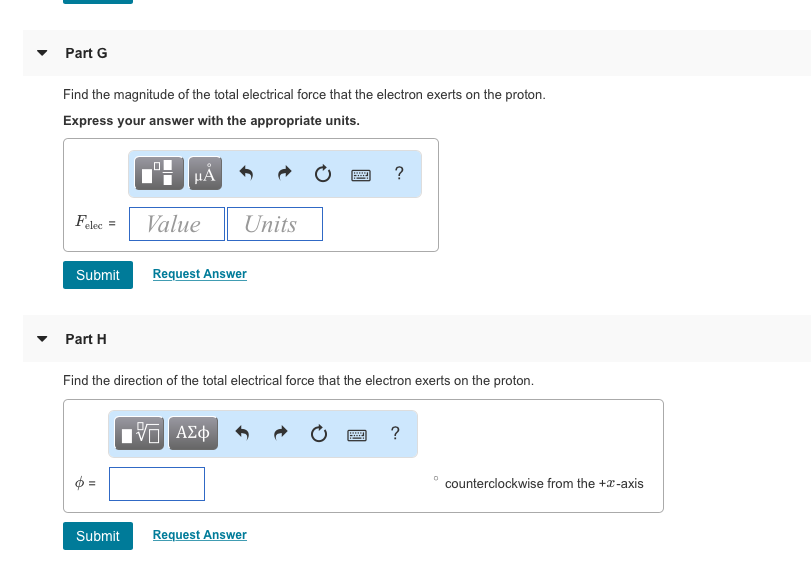
Task: Click the undo arrow in Part G toolbar
Action: click(245, 173)
